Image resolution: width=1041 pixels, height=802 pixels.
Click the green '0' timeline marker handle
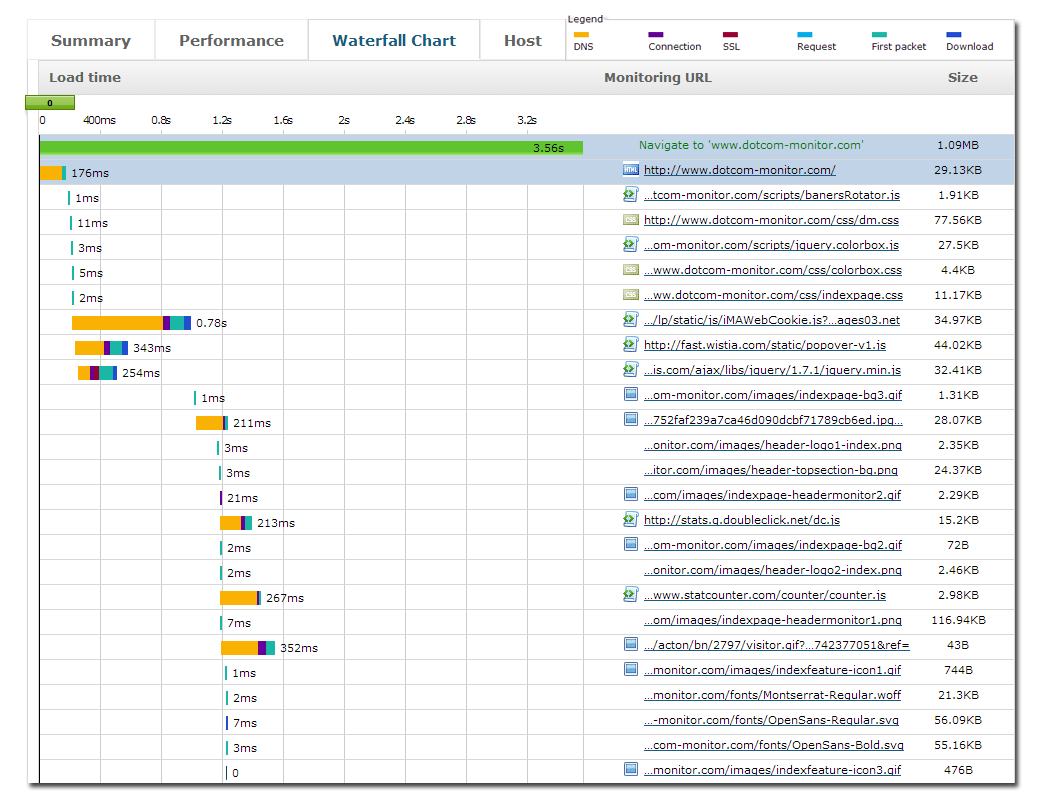point(50,102)
